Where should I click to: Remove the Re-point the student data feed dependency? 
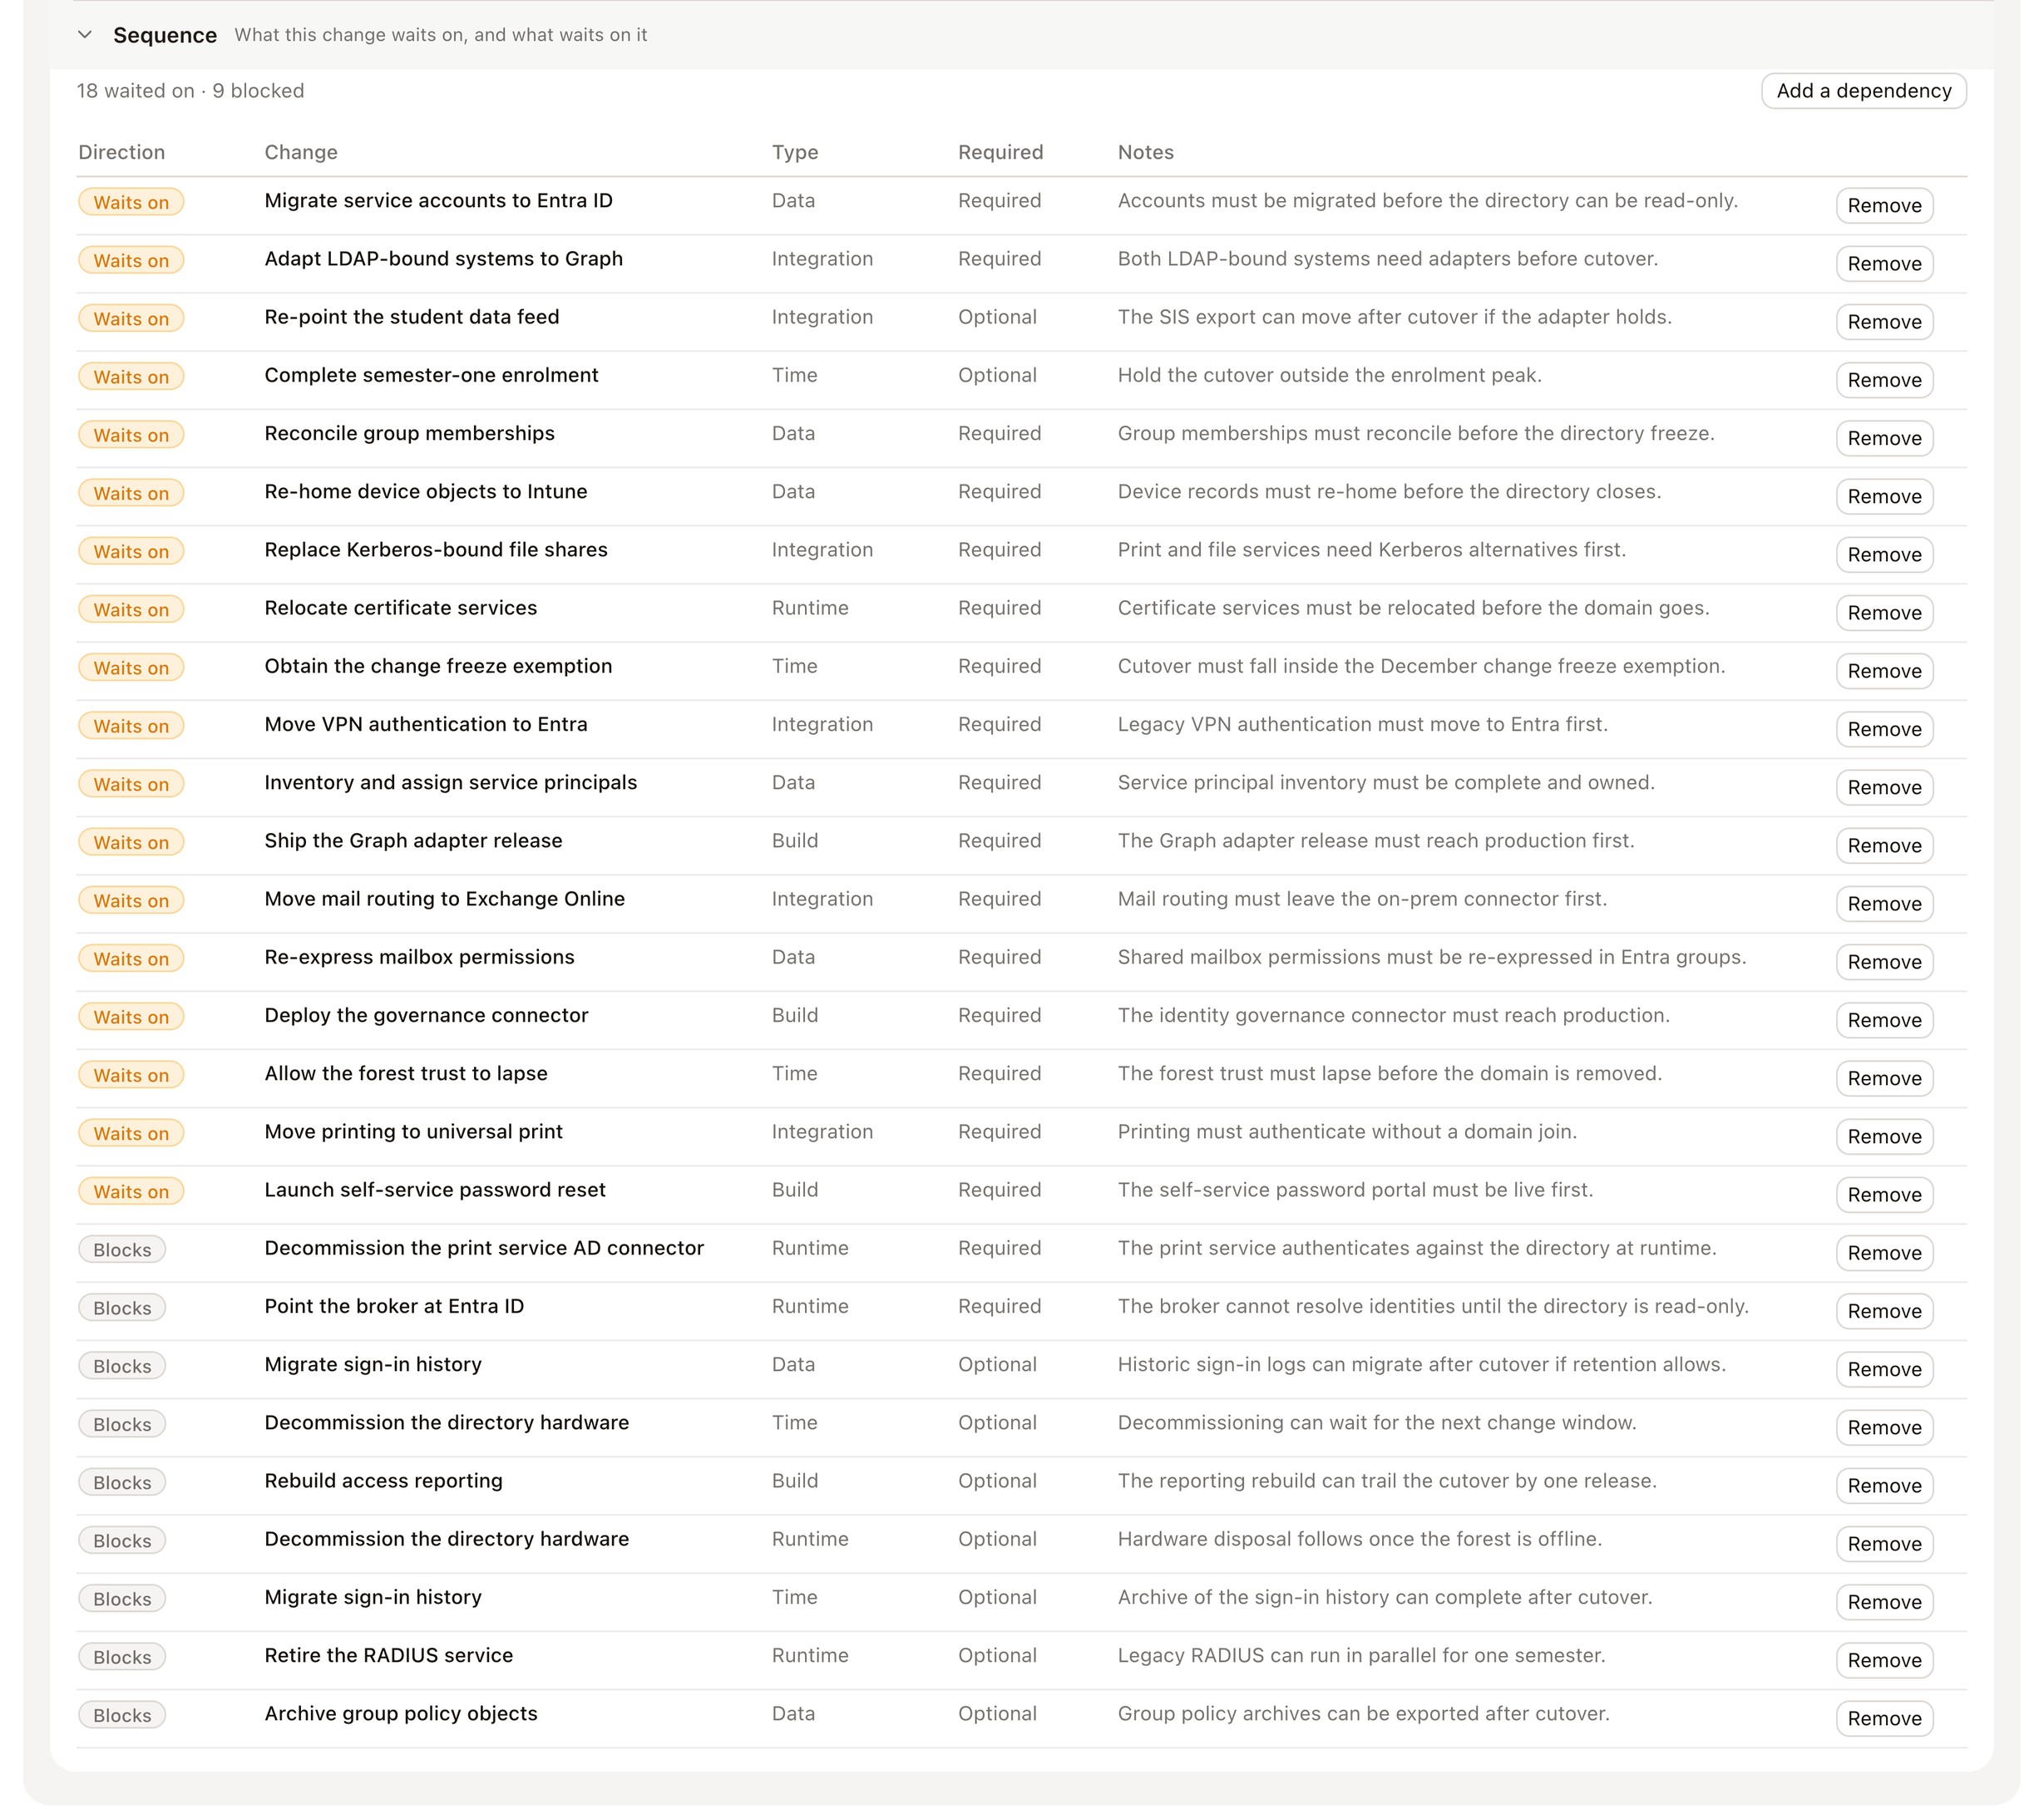[1884, 322]
